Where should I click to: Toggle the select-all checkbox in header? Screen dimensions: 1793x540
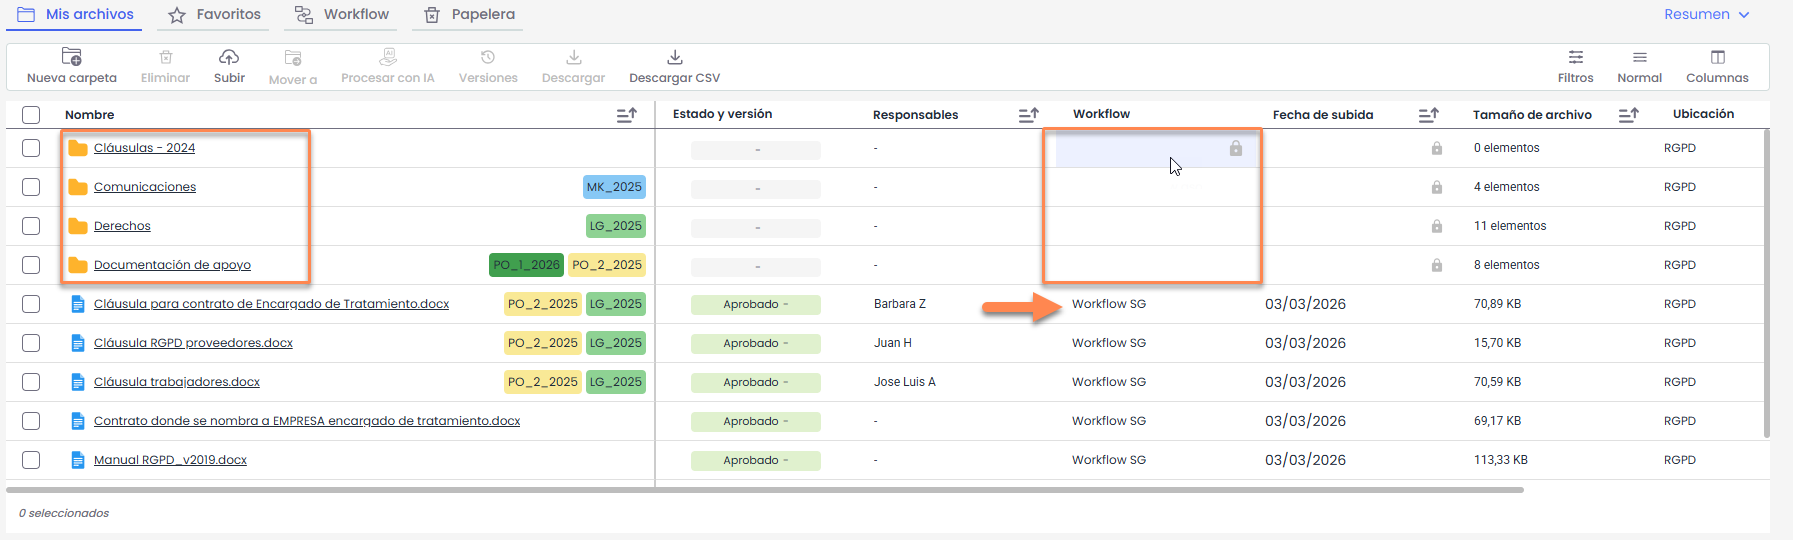tap(31, 115)
